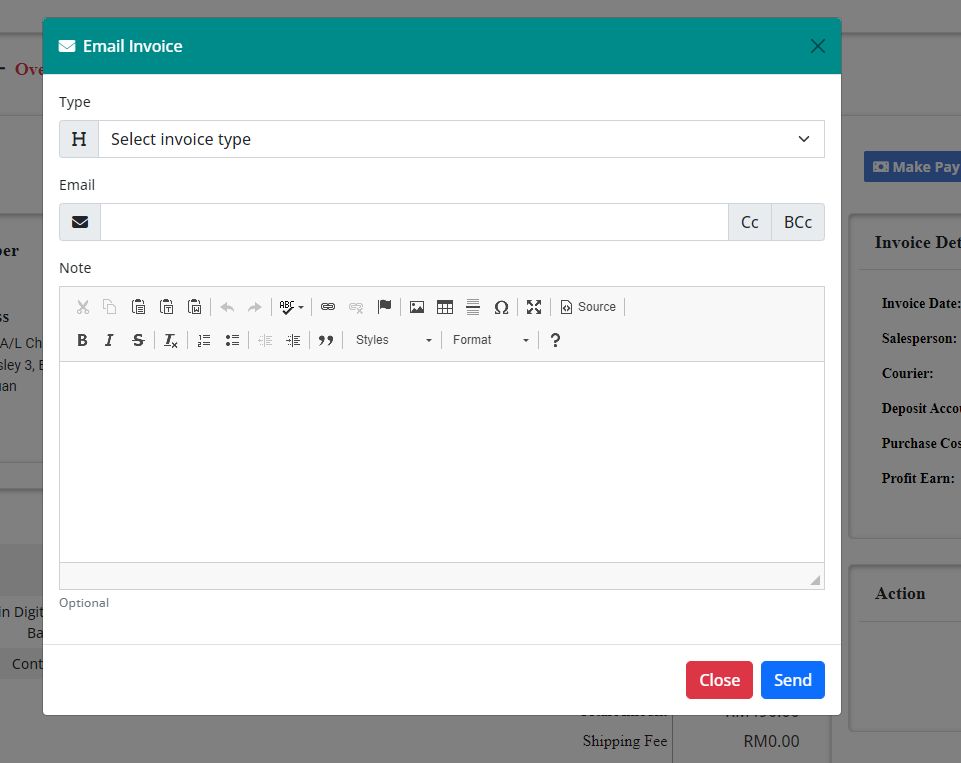Screen dimensions: 961x763
Task: Open the Styles dropdown
Action: (393, 340)
